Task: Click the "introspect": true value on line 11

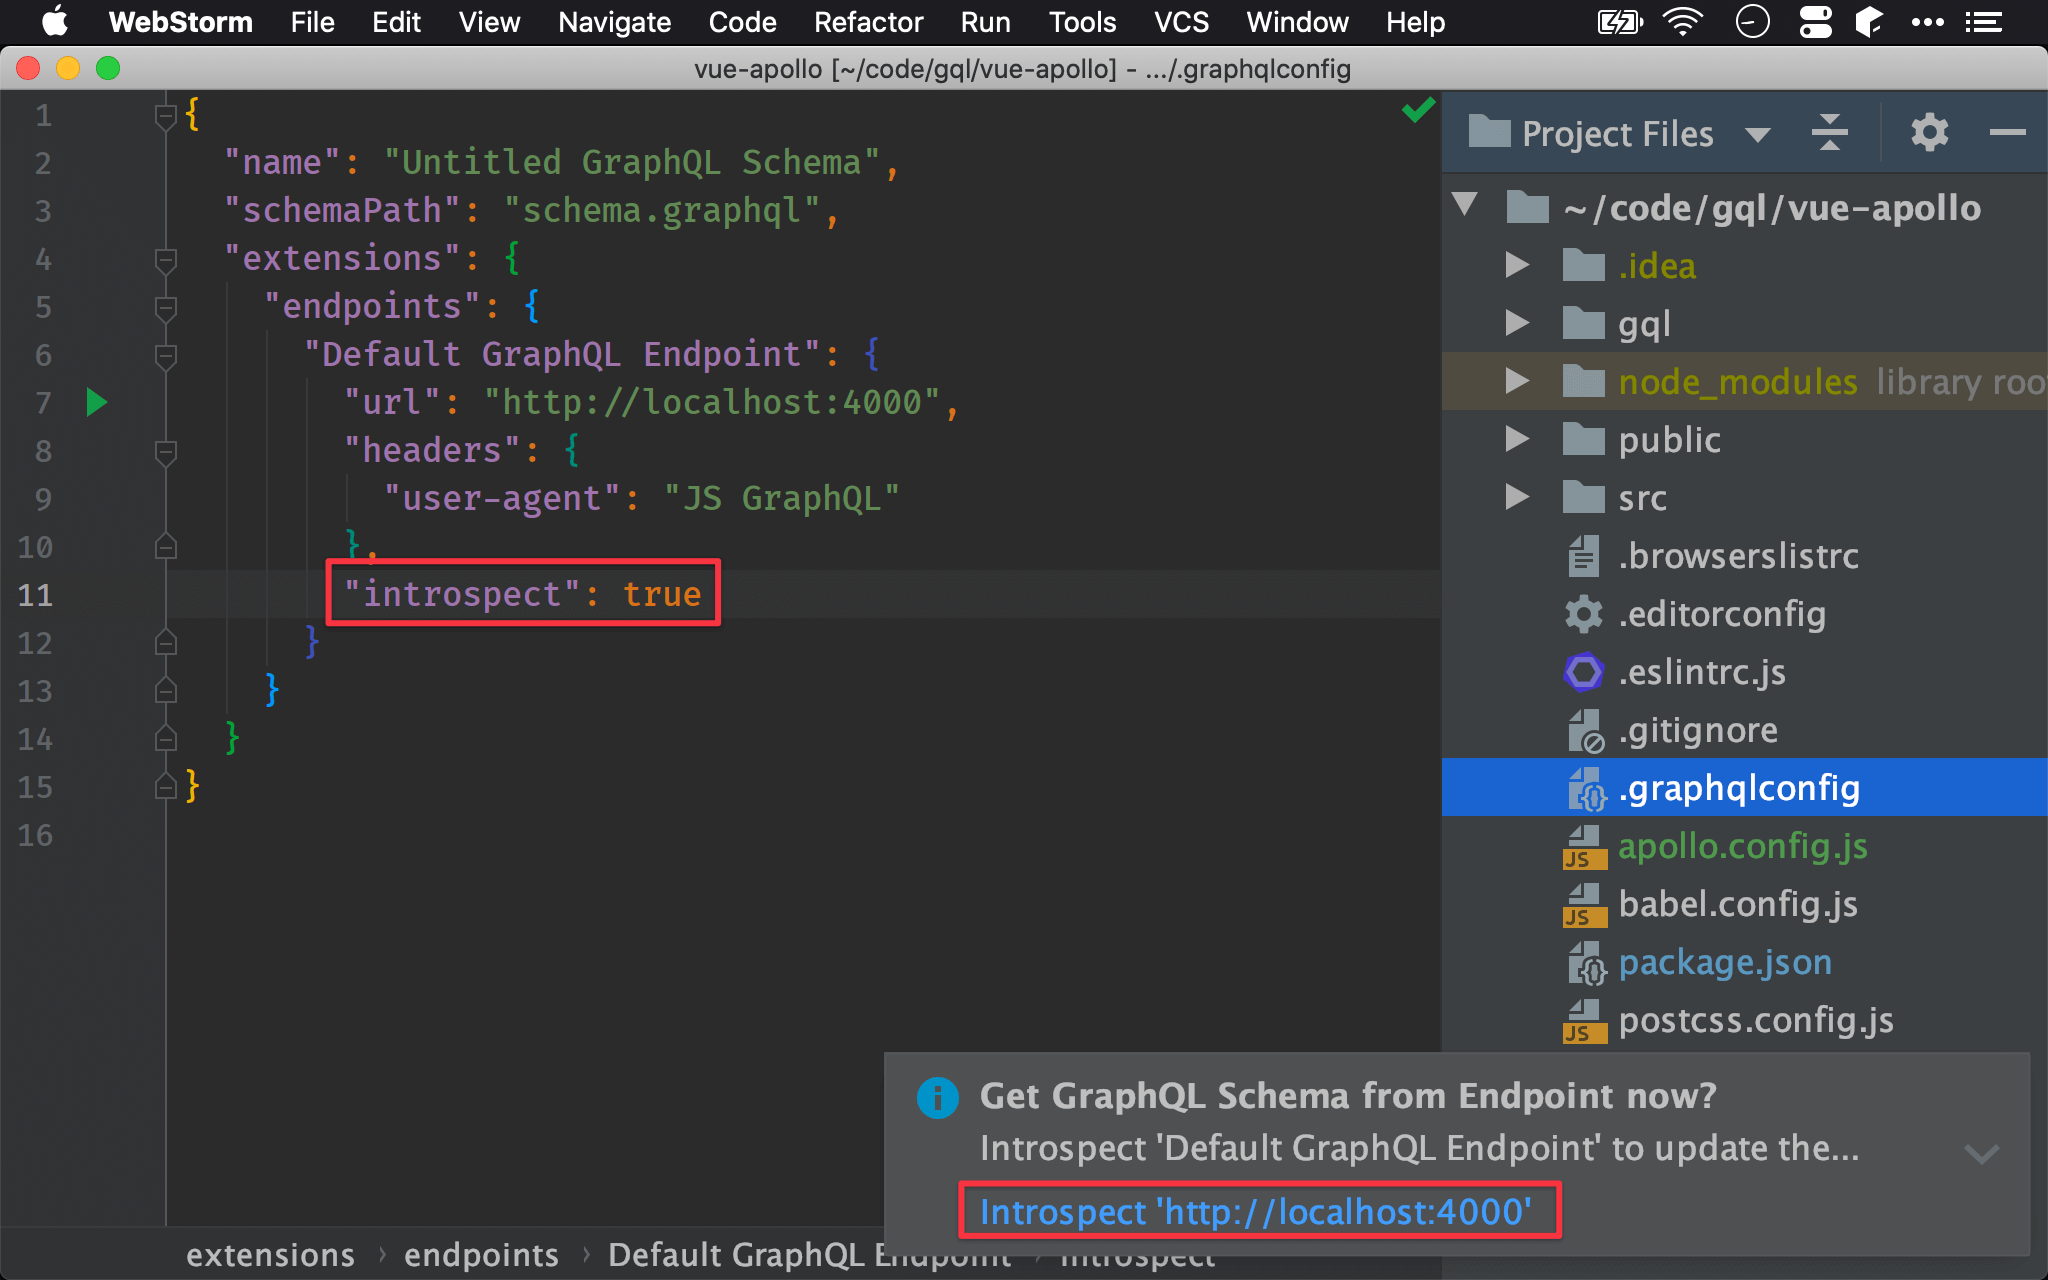Action: point(522,594)
